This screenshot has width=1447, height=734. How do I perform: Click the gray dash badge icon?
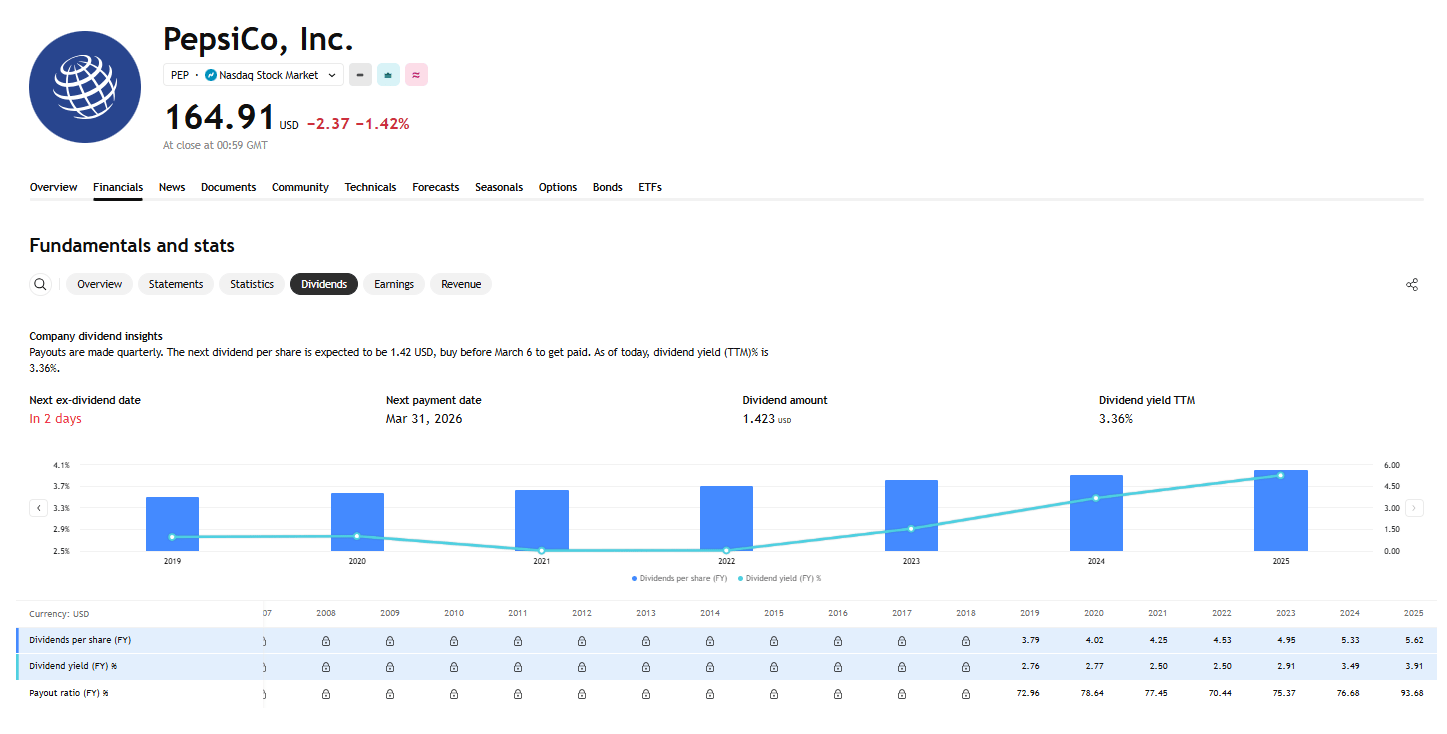(x=360, y=75)
